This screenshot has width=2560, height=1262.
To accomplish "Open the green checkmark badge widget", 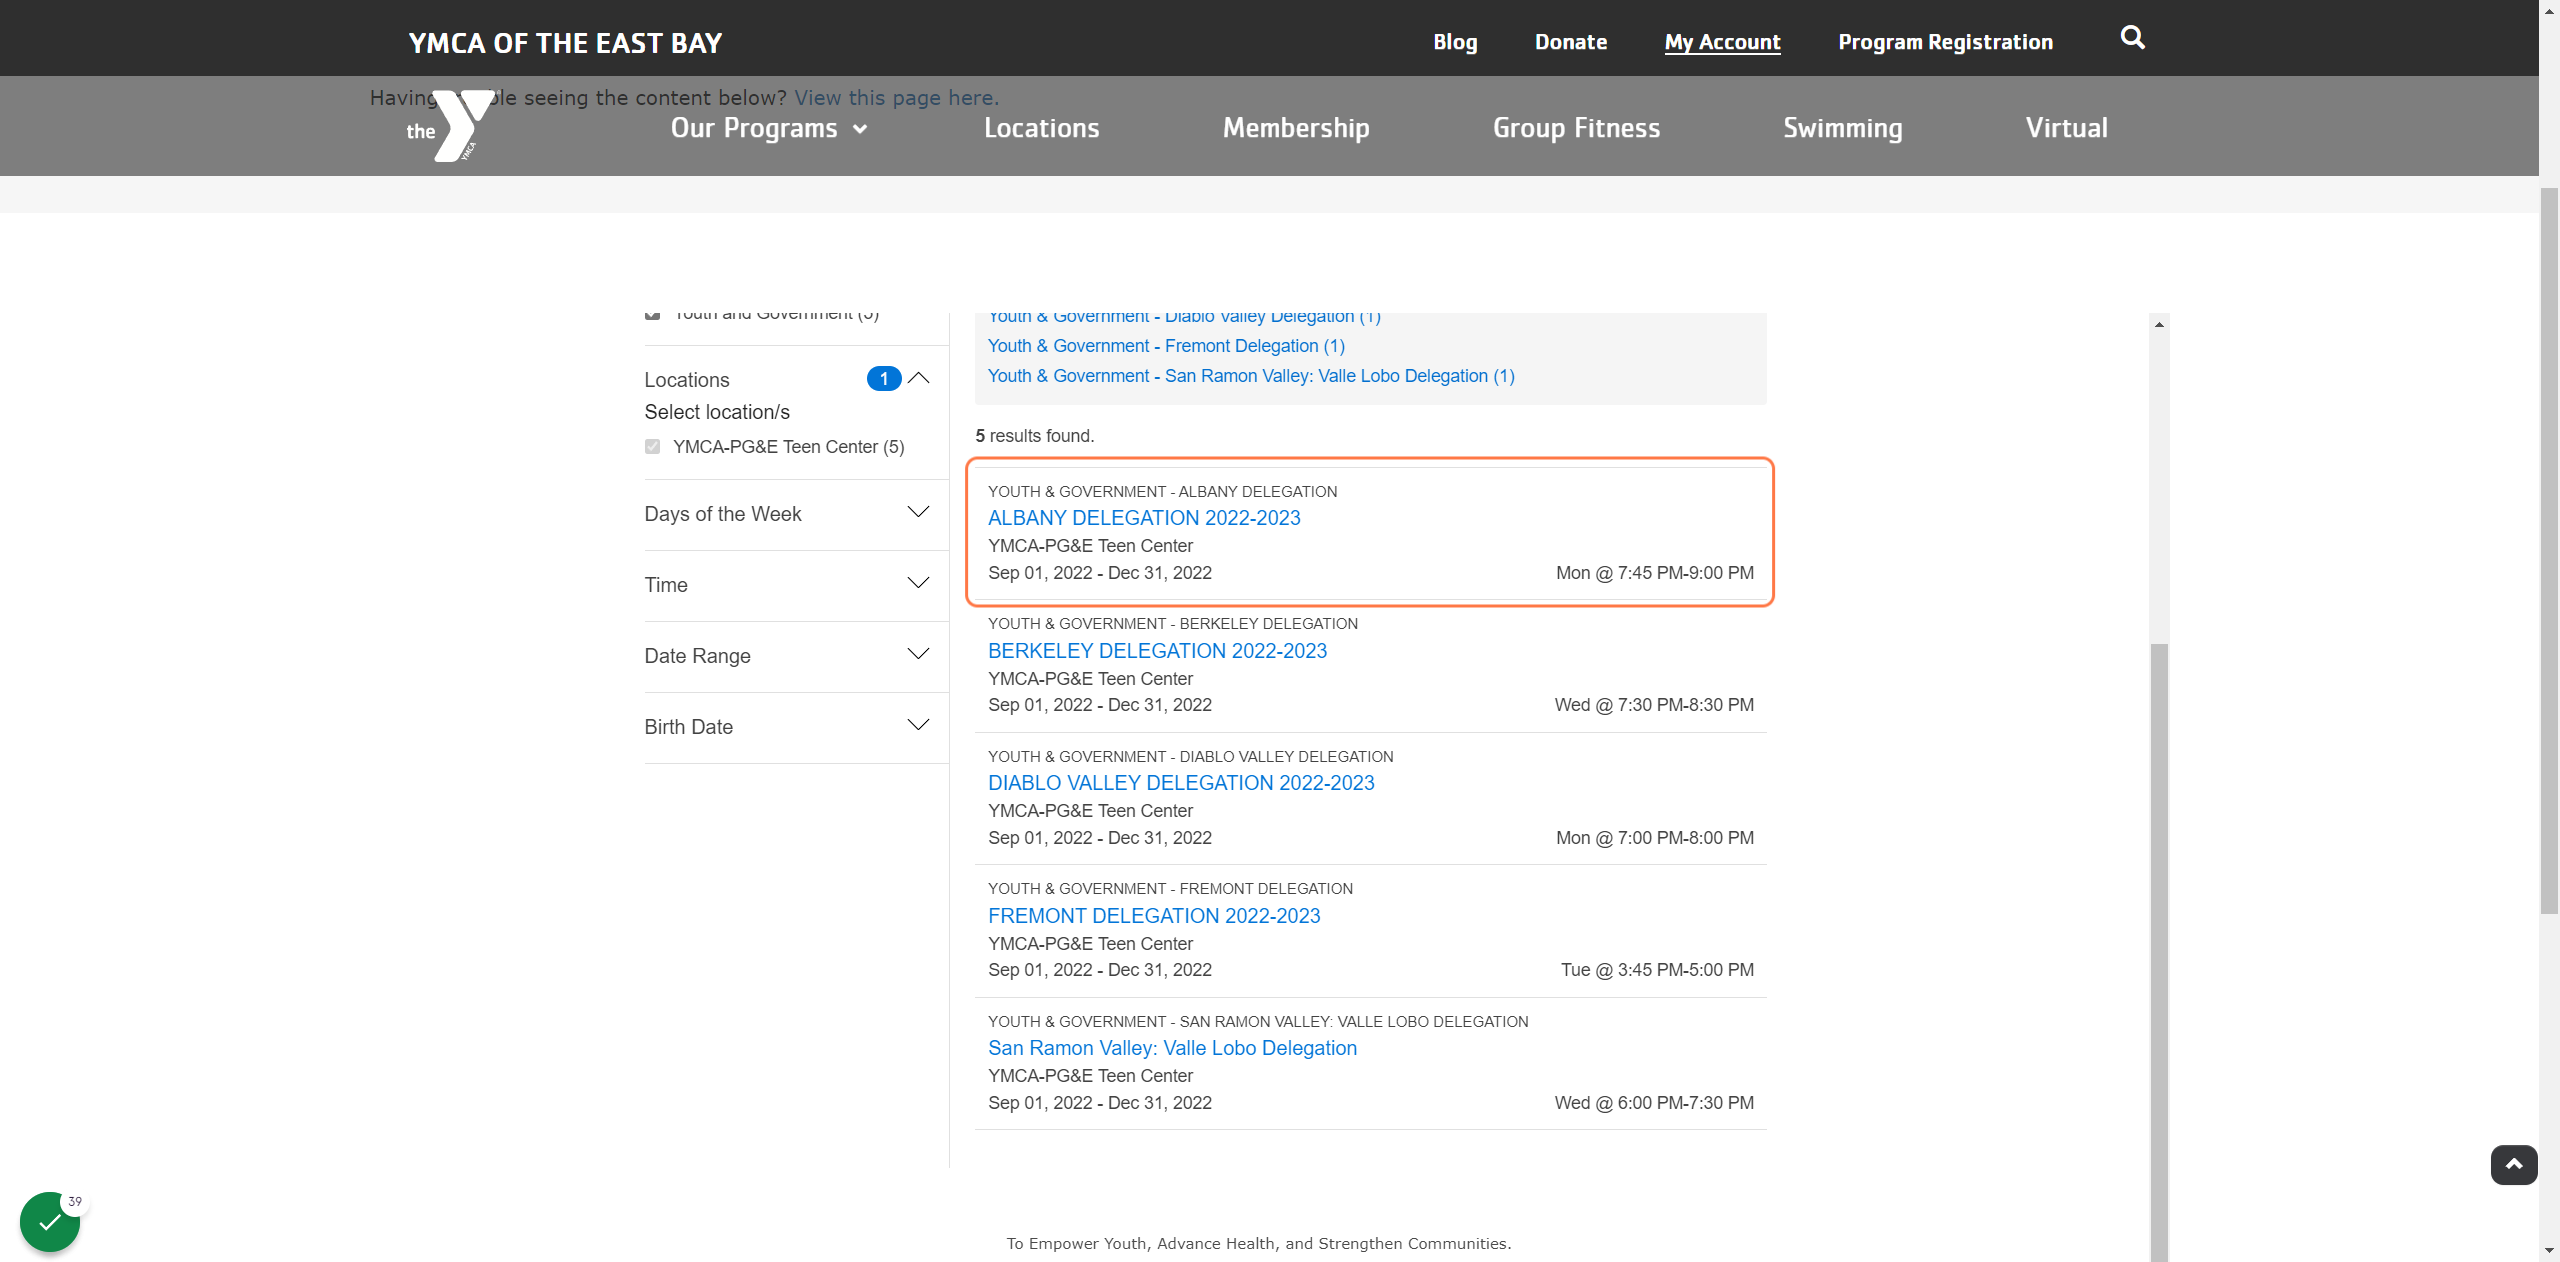I will tap(50, 1221).
